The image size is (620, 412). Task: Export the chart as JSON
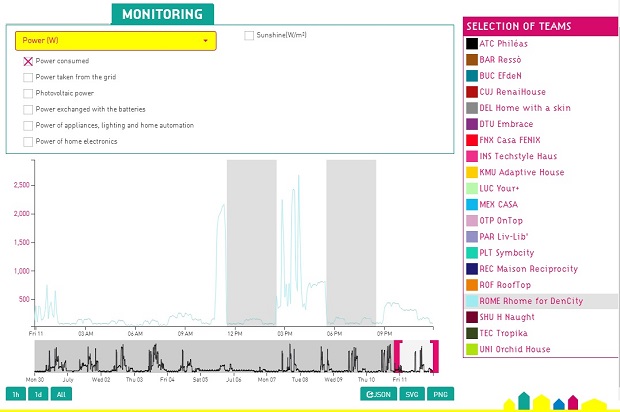tap(378, 394)
